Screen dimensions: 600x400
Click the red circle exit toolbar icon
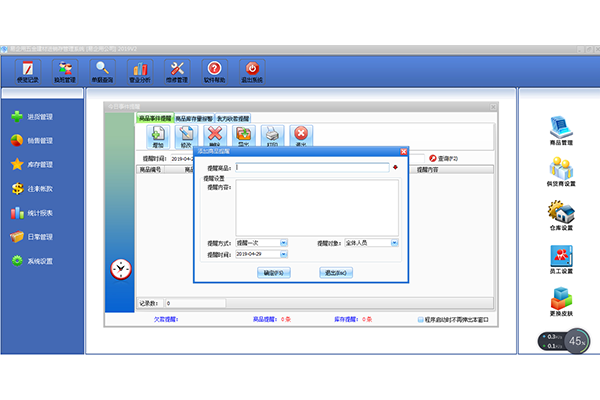click(x=301, y=136)
